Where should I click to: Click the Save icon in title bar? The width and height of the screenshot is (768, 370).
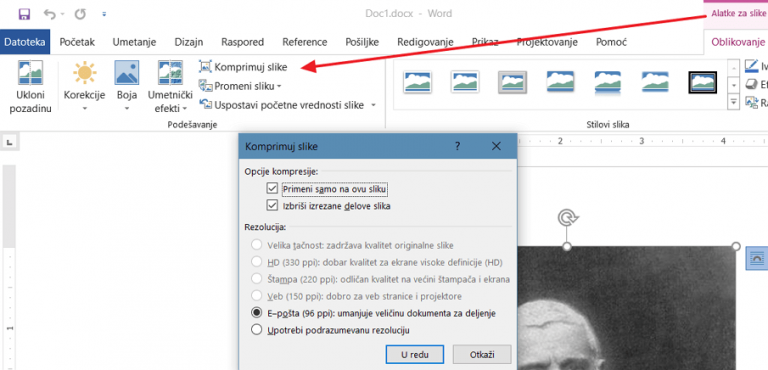(x=24, y=14)
